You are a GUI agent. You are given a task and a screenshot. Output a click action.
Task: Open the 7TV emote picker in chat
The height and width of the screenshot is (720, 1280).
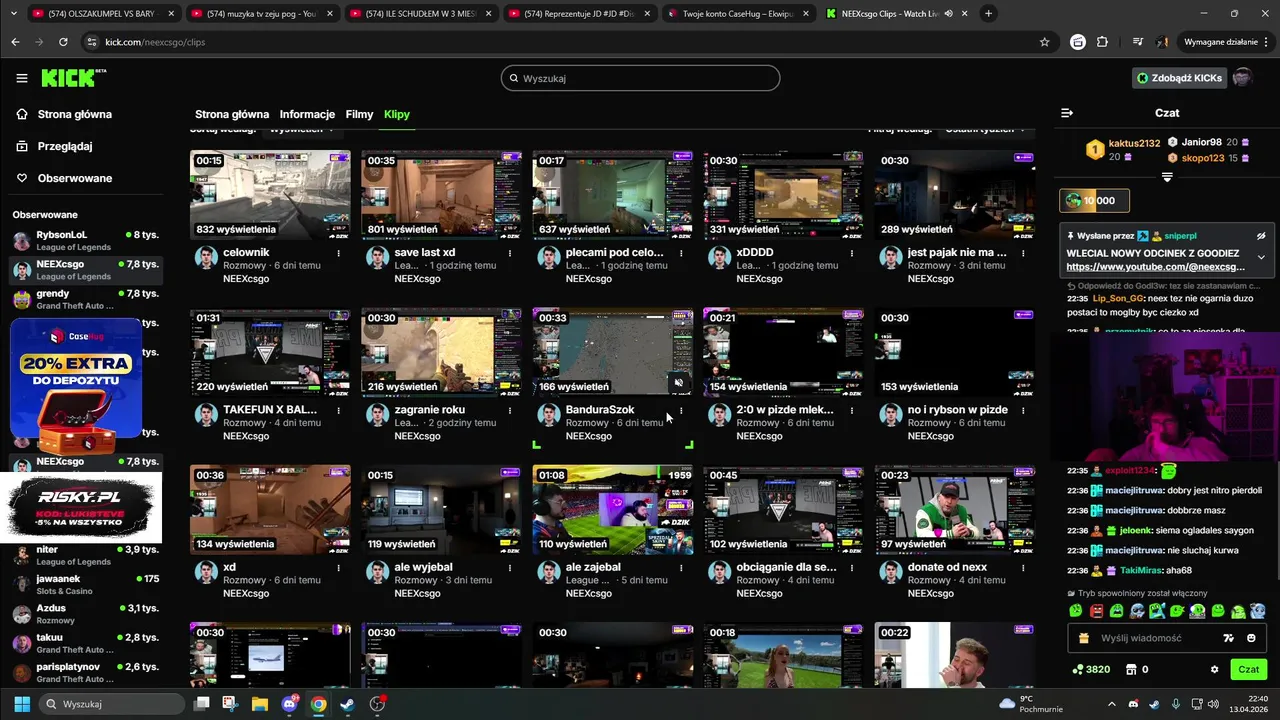click(1229, 638)
